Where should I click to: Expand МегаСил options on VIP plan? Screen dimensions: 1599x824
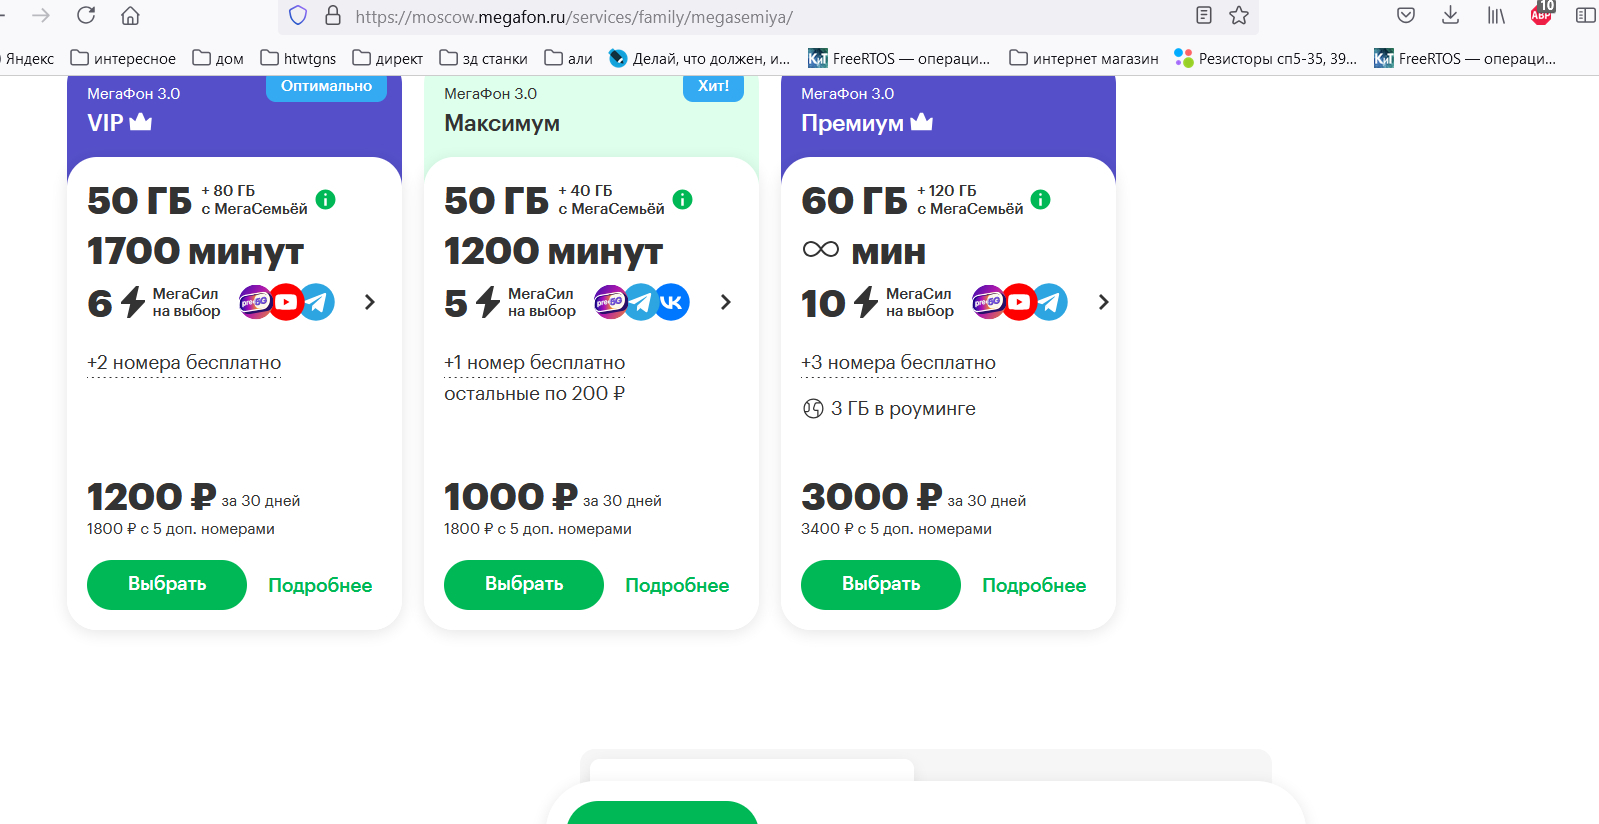(370, 302)
